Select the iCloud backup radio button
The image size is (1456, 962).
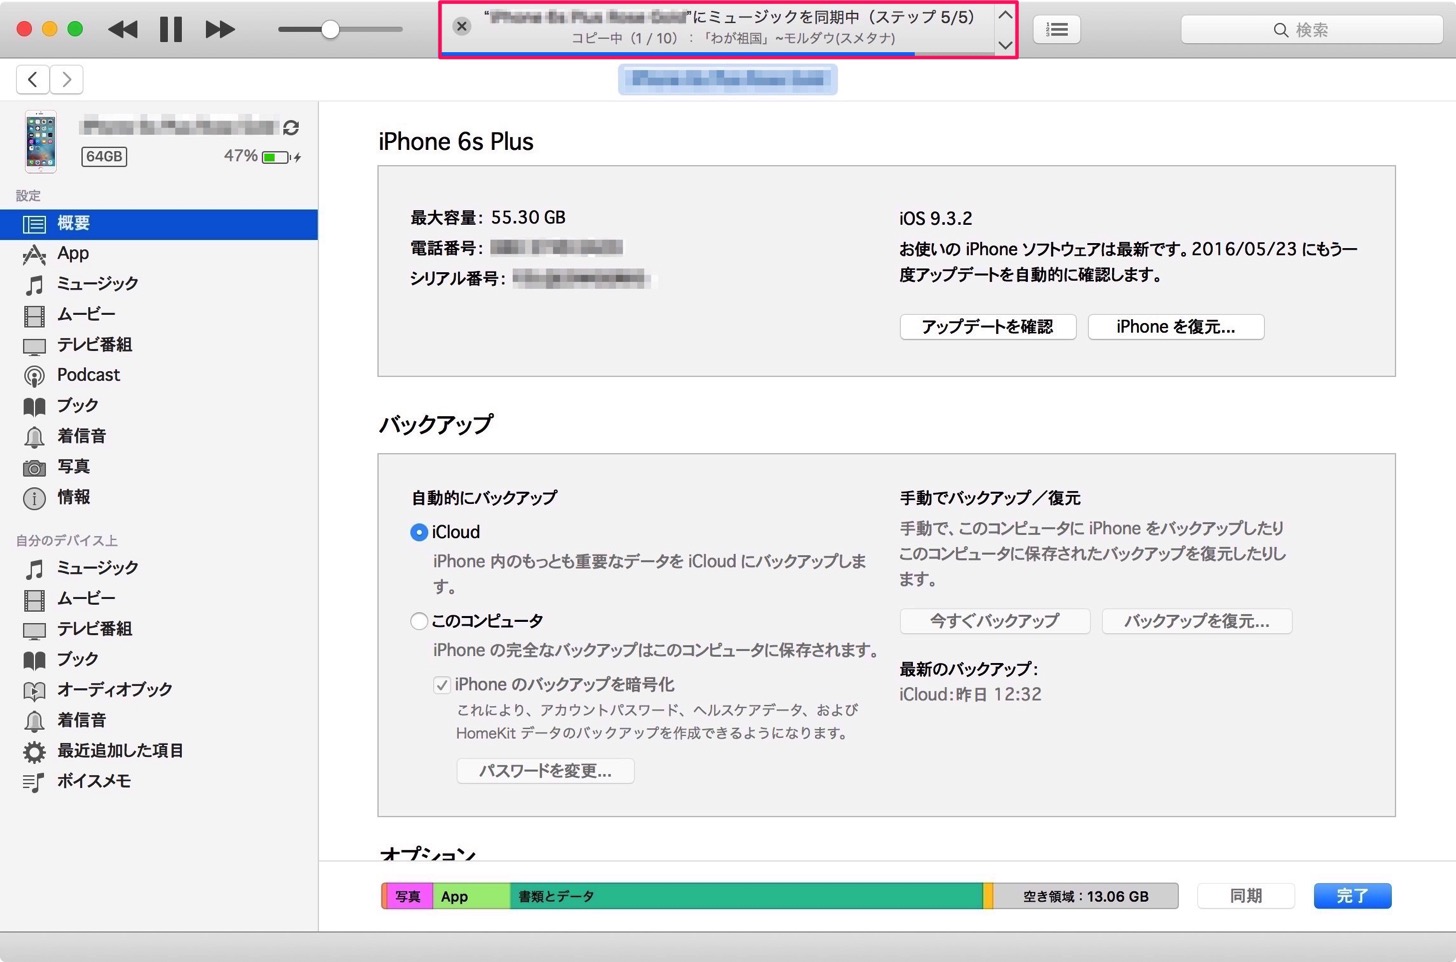[x=419, y=532]
